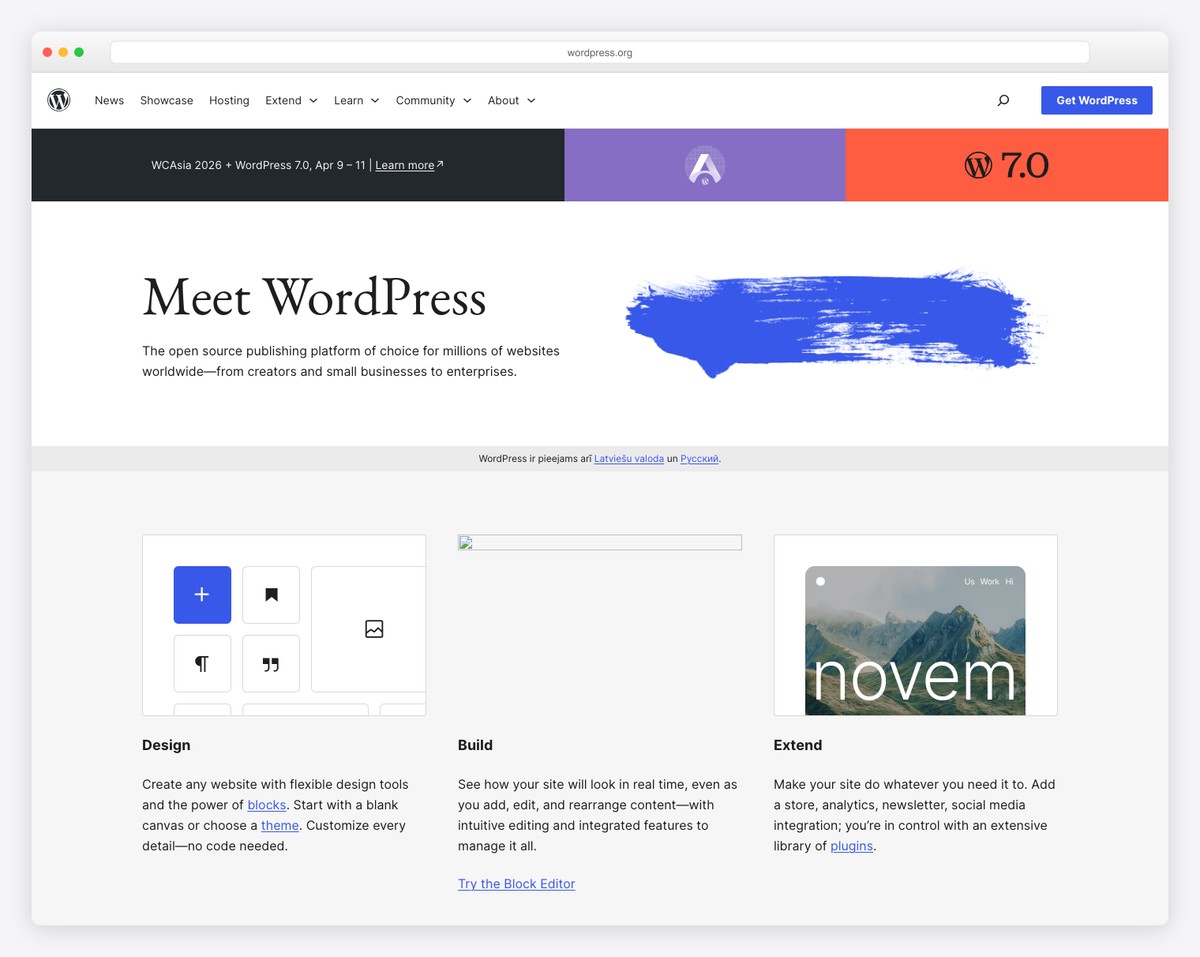Screen dimensions: 1200x957
Task: Click the novem theme preview thumbnail
Action: [x=915, y=640]
